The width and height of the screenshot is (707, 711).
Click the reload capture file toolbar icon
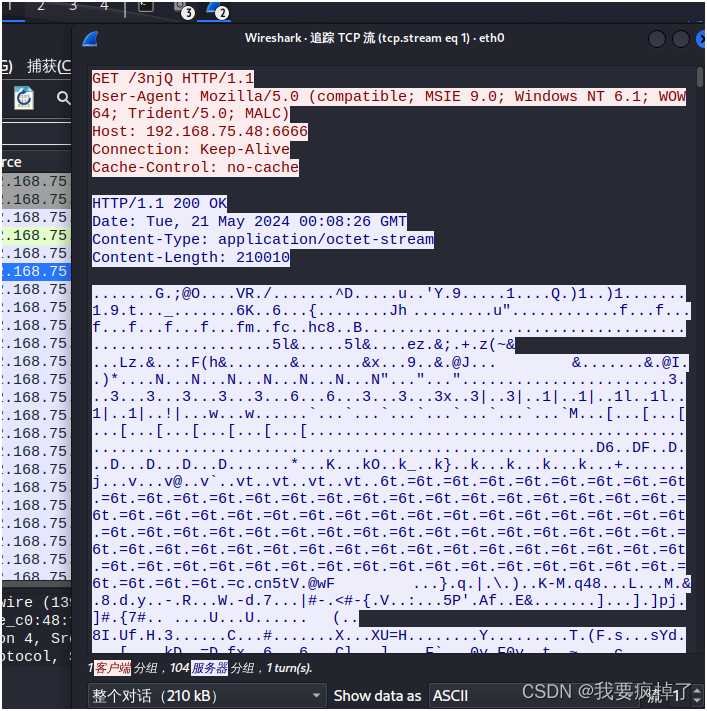click(x=24, y=97)
